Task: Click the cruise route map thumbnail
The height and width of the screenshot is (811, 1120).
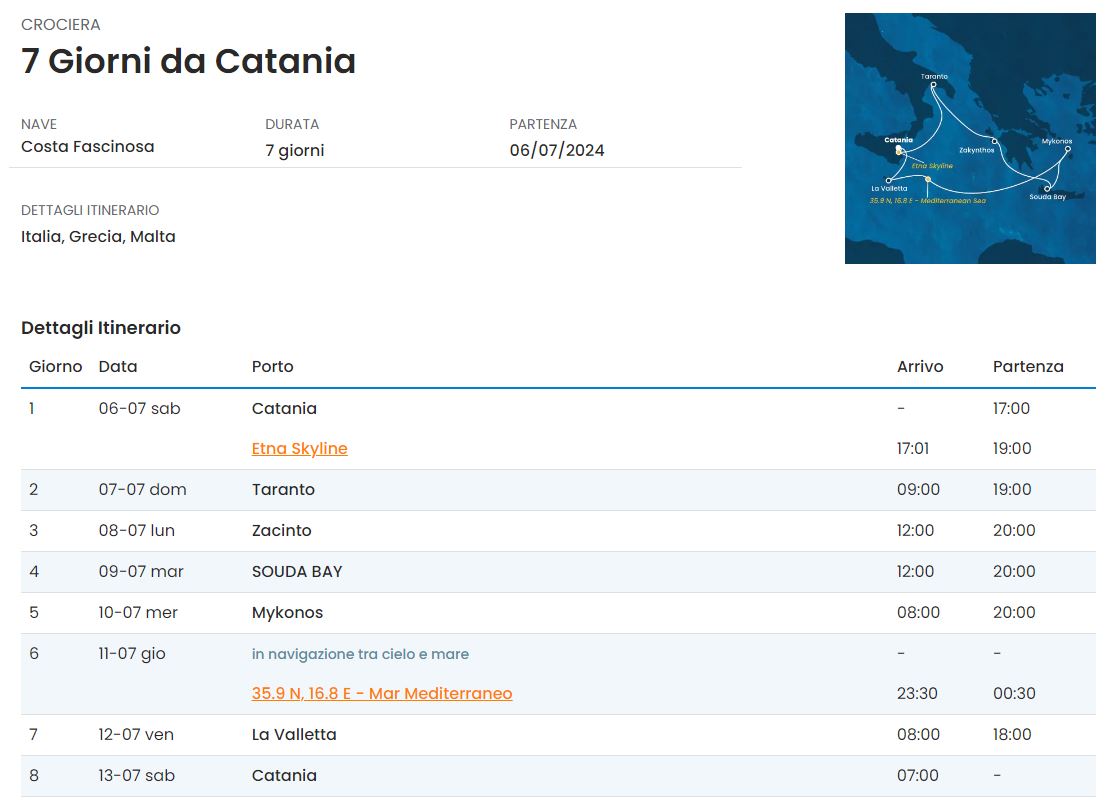Action: [x=970, y=139]
